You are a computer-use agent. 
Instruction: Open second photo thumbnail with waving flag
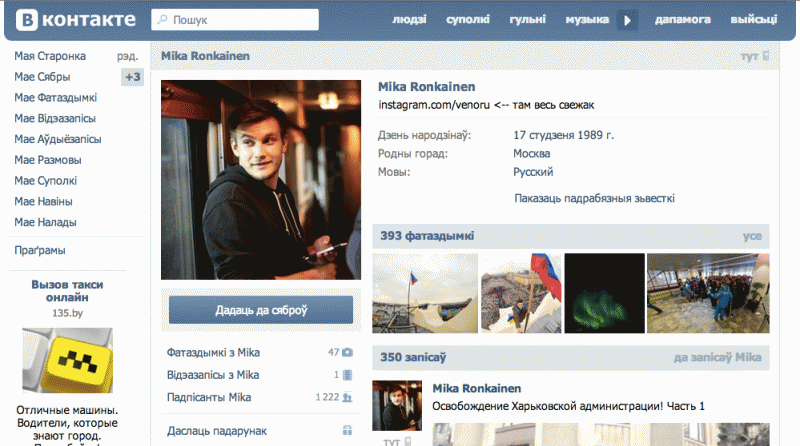(x=521, y=293)
